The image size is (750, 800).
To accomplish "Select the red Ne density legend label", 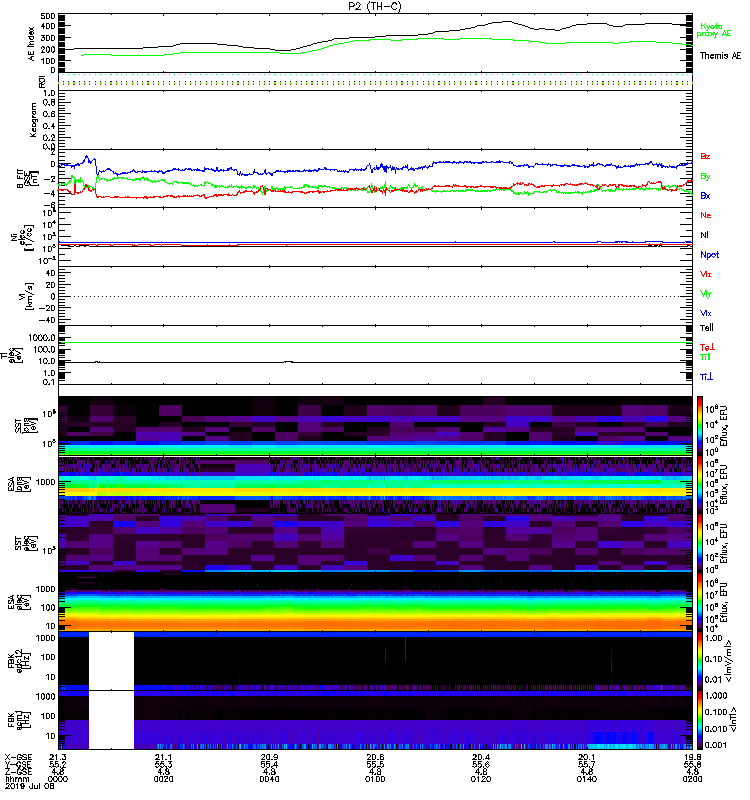I will pyautogui.click(x=706, y=215).
